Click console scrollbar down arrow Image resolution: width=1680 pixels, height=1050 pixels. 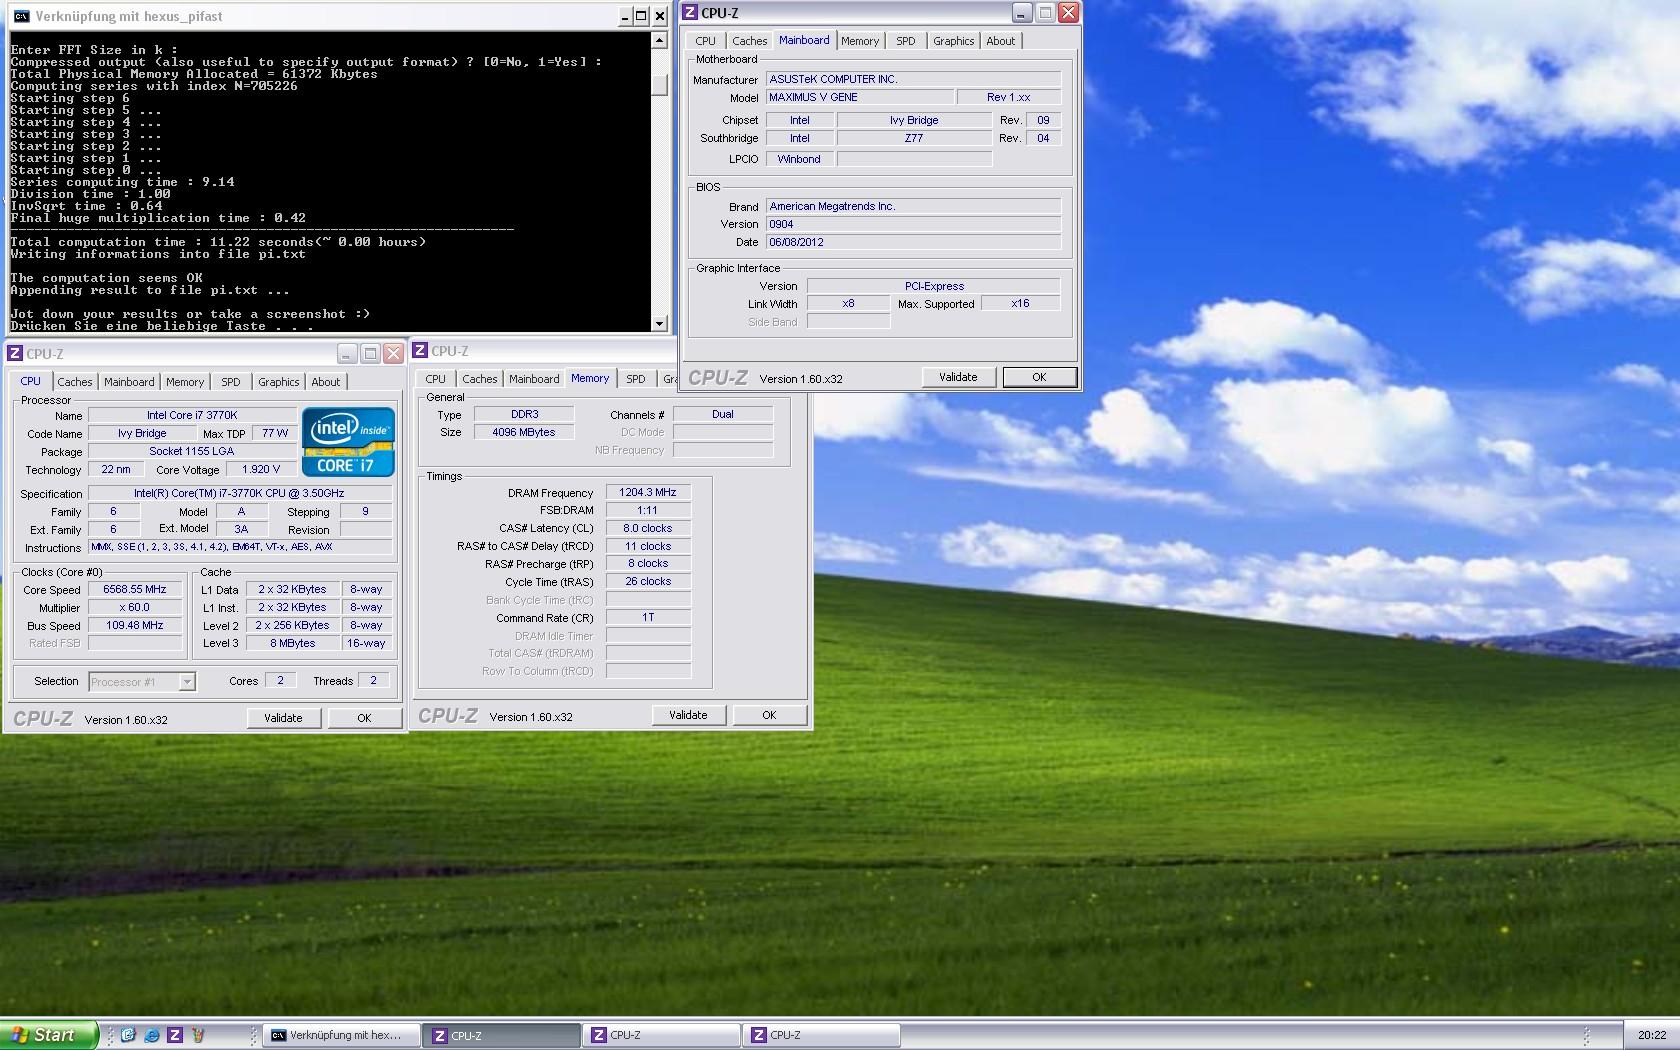point(659,323)
